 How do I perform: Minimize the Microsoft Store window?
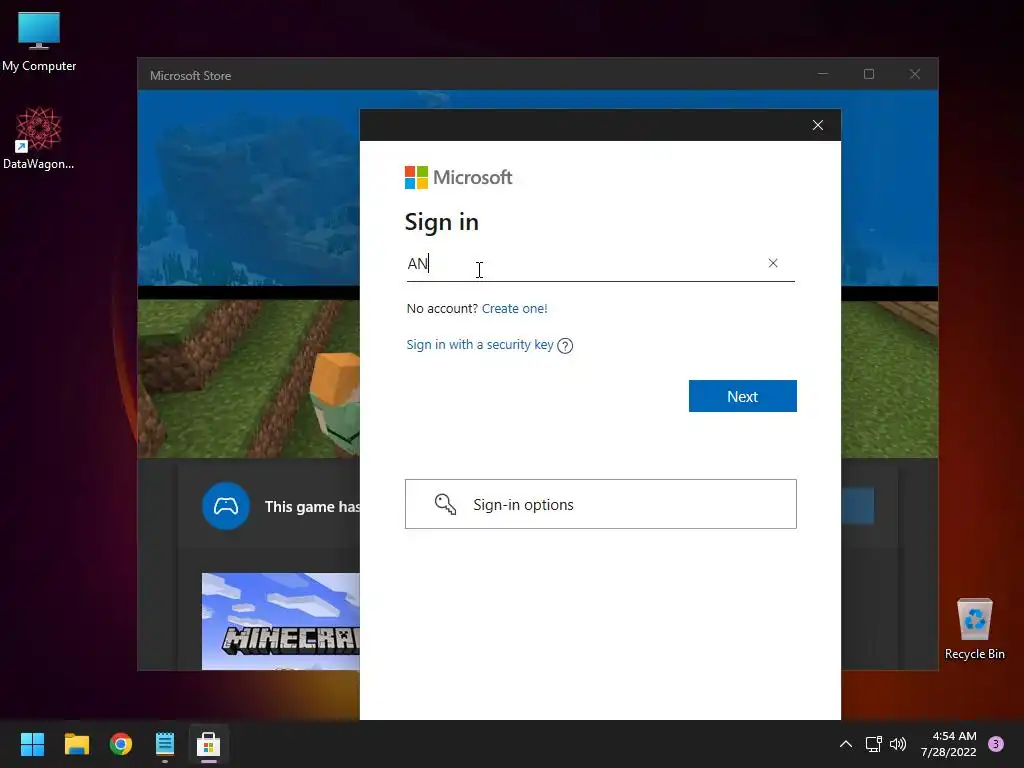[823, 74]
